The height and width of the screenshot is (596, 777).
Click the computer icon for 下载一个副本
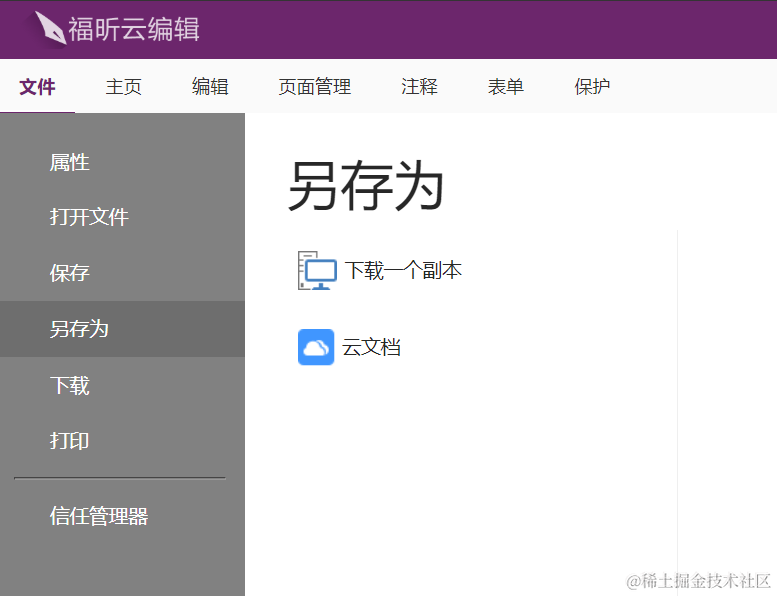coord(317,271)
